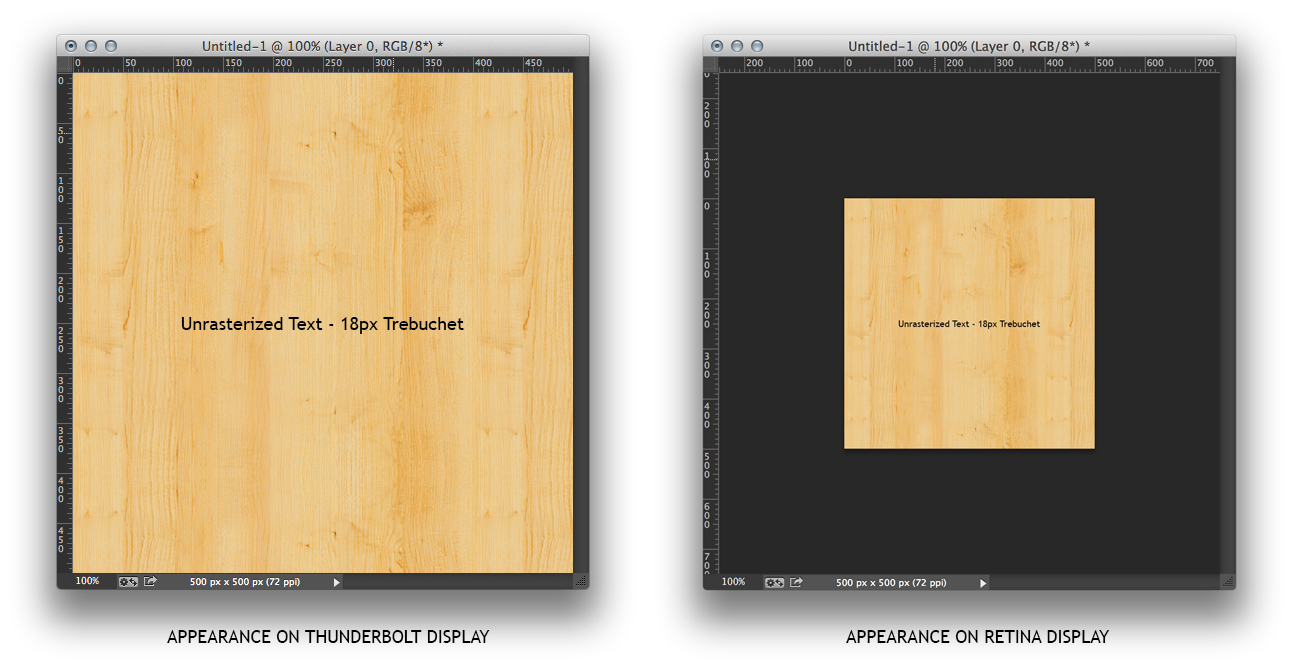Image resolution: width=1292 pixels, height=668 pixels.
Task: Click the sync settings icon in the Thunderbolt window status bar
Action: tap(128, 581)
